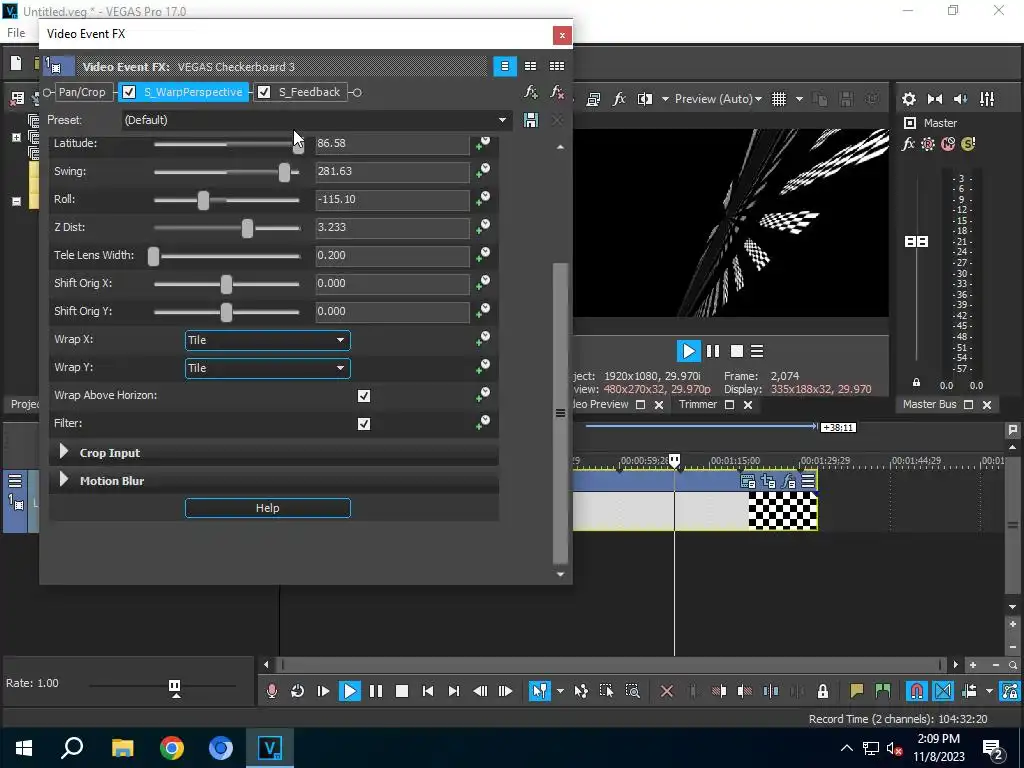Viewport: 1024px width, 768px height.
Task: Click the Record microphone icon in transport bar
Action: point(272,691)
